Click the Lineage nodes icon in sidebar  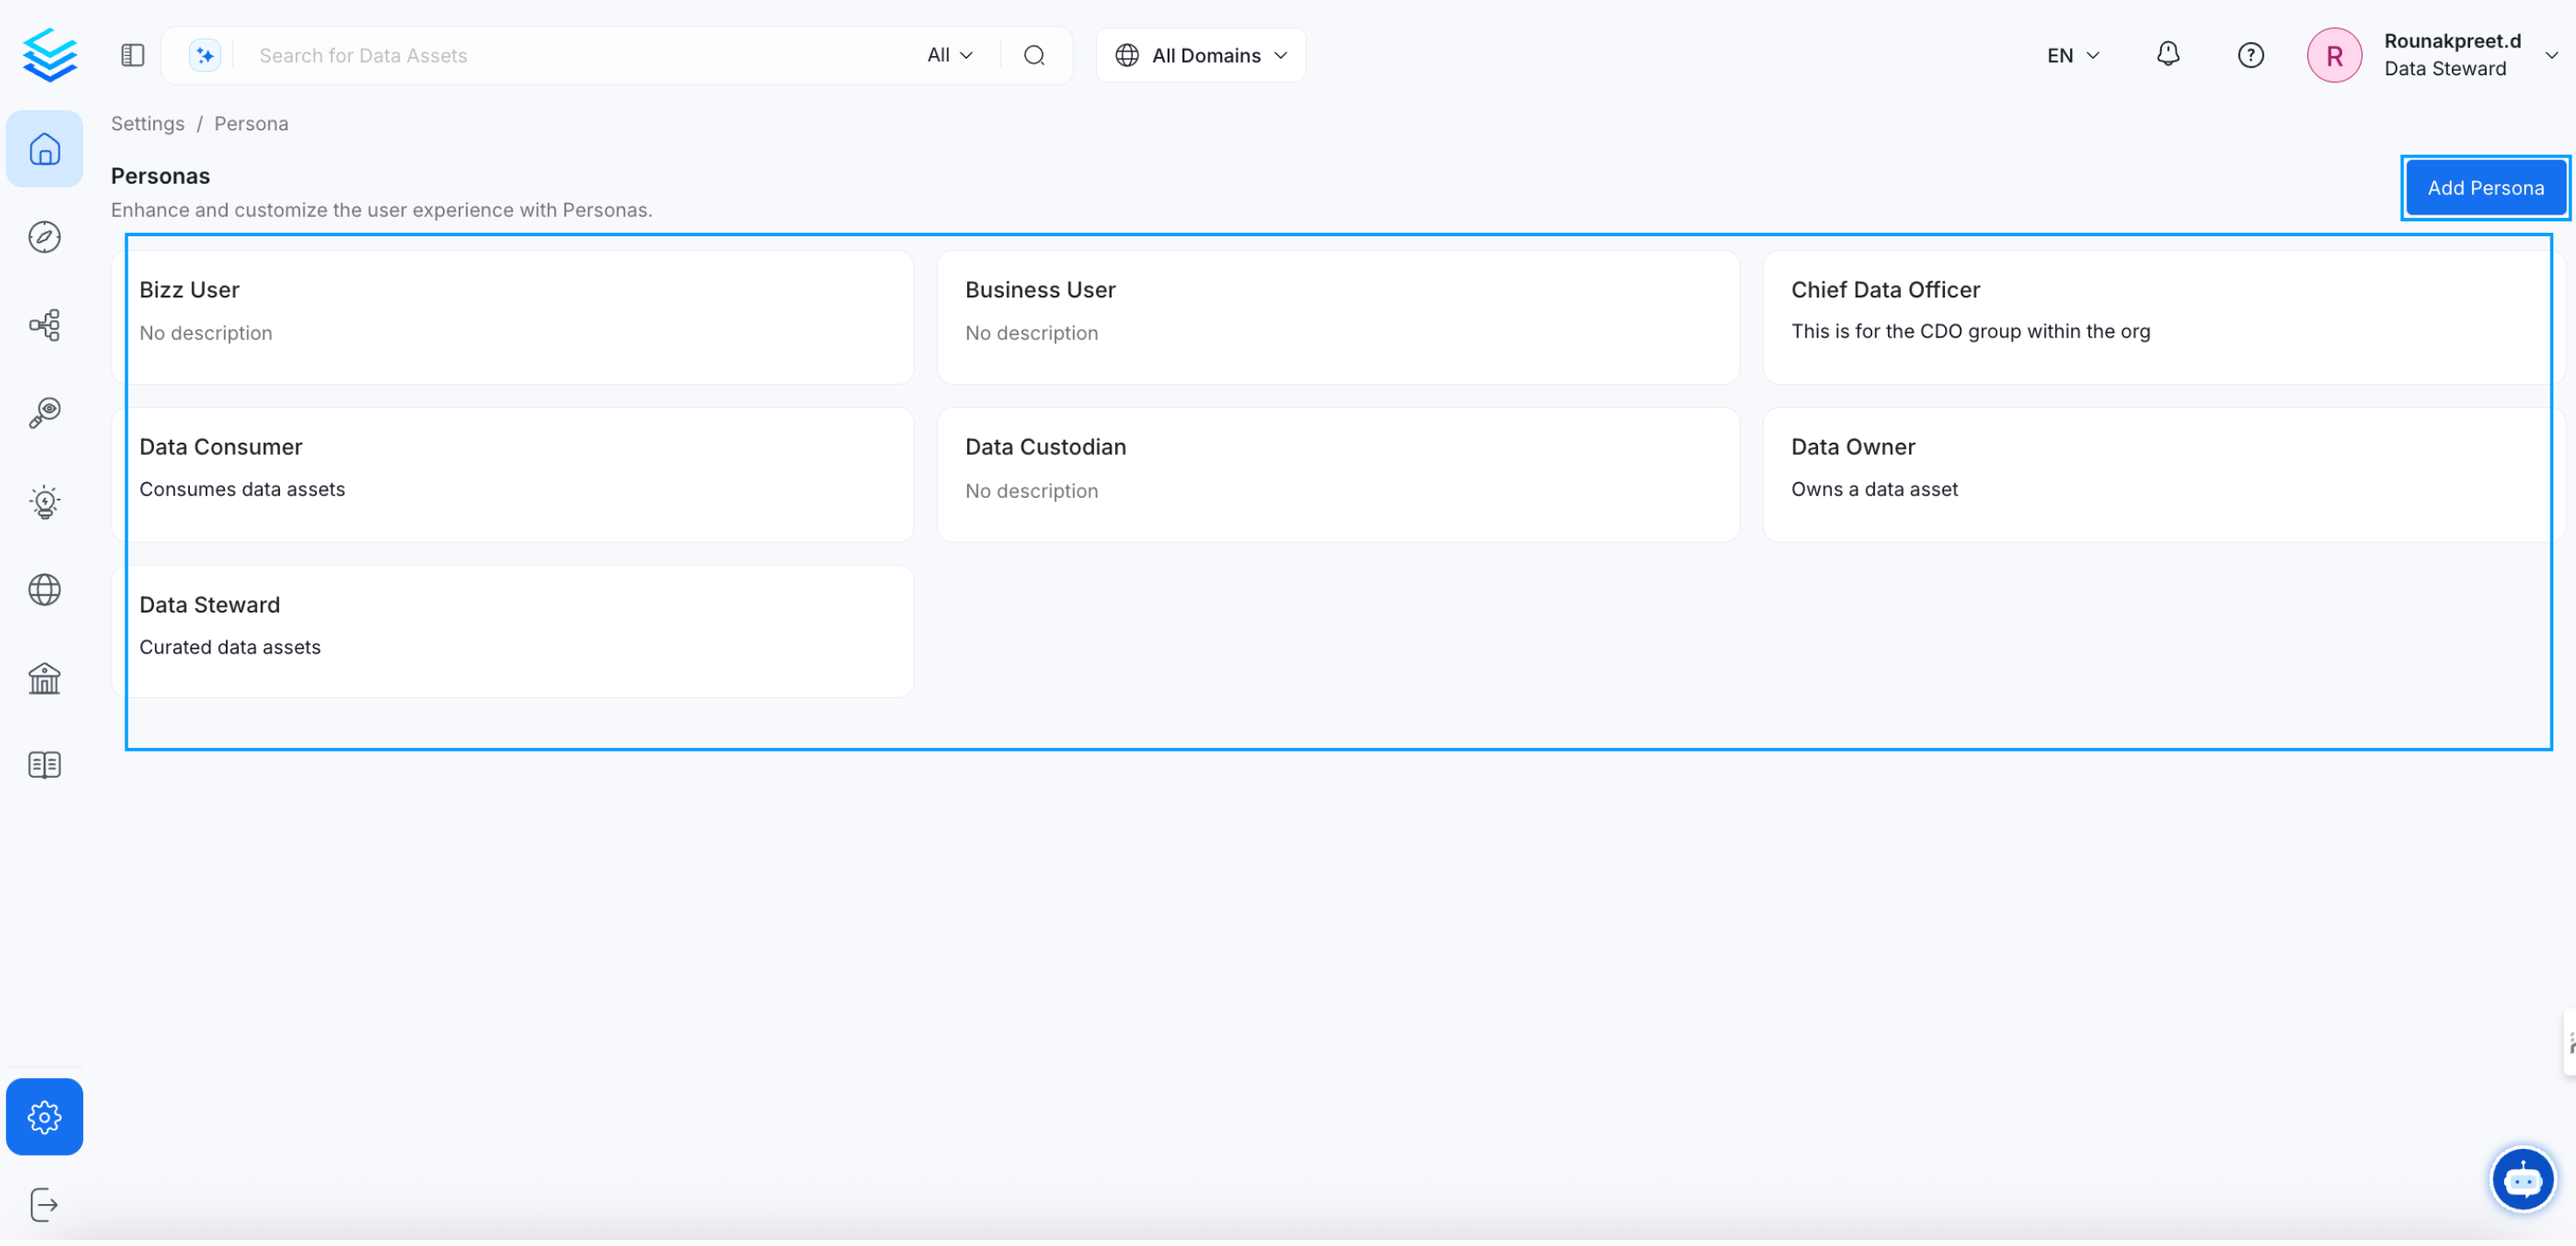tap(44, 326)
